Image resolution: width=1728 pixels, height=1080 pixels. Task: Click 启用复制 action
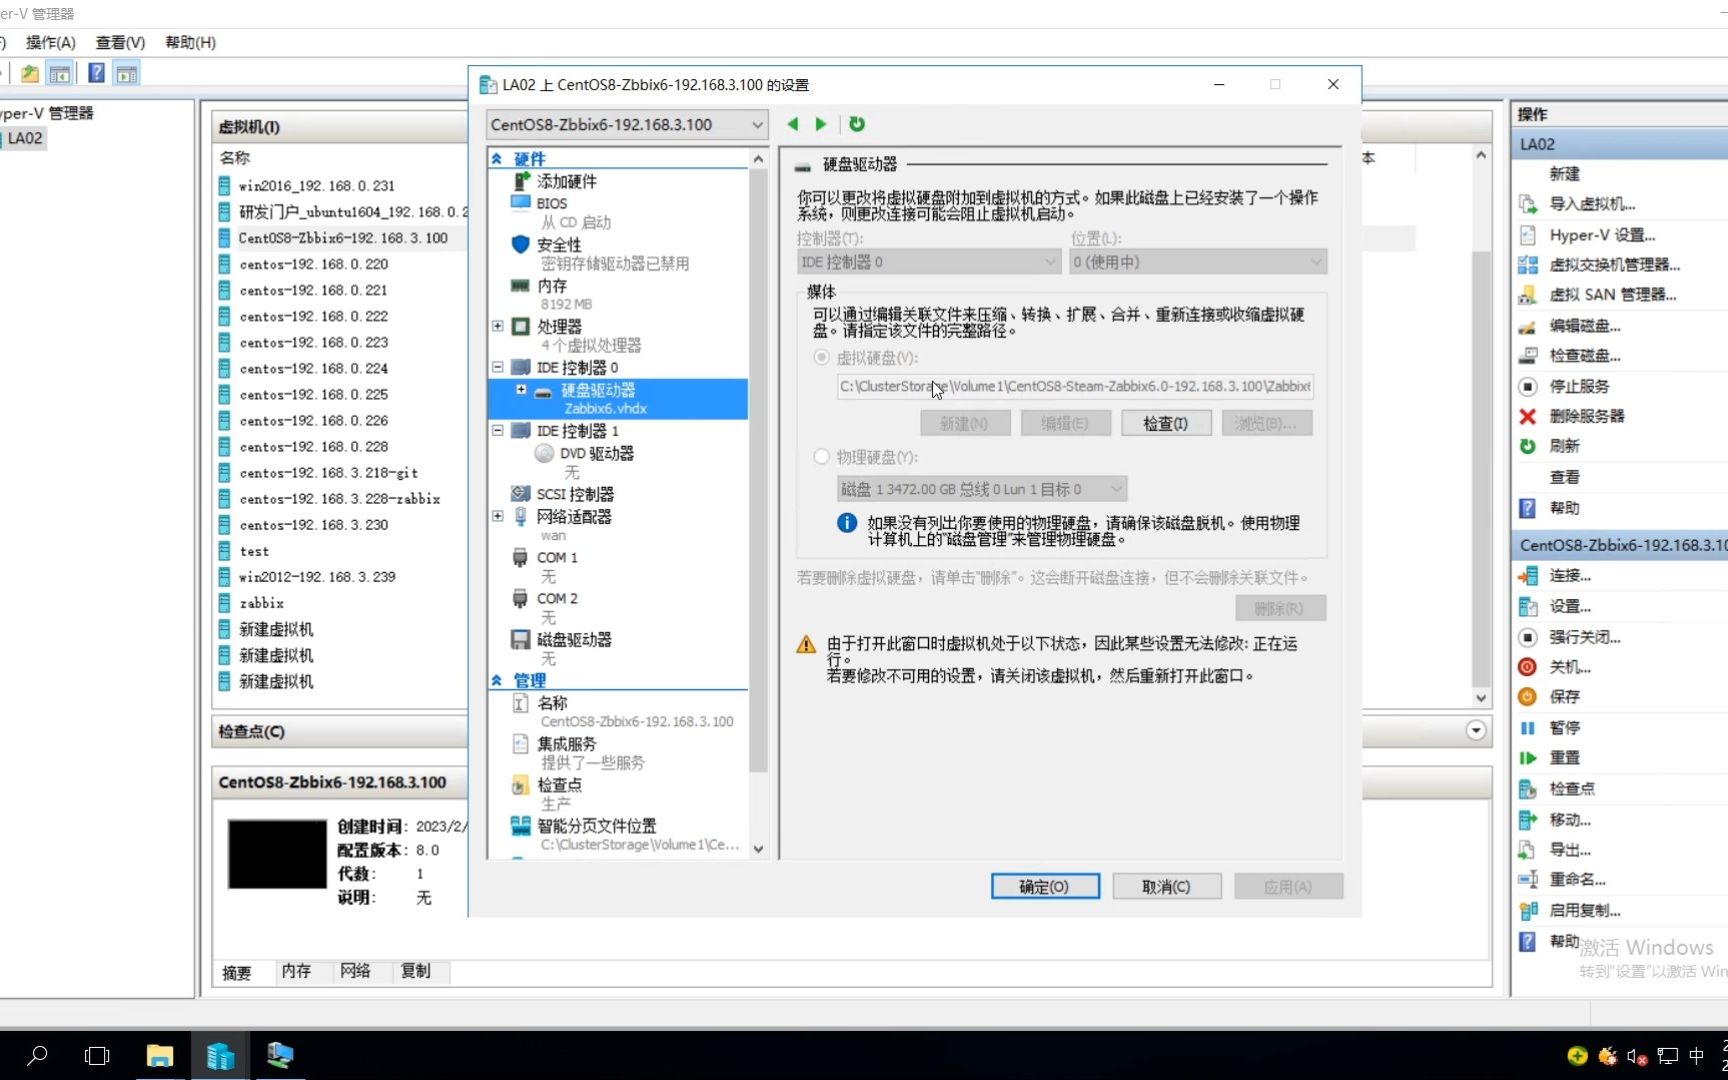[x=1584, y=911]
